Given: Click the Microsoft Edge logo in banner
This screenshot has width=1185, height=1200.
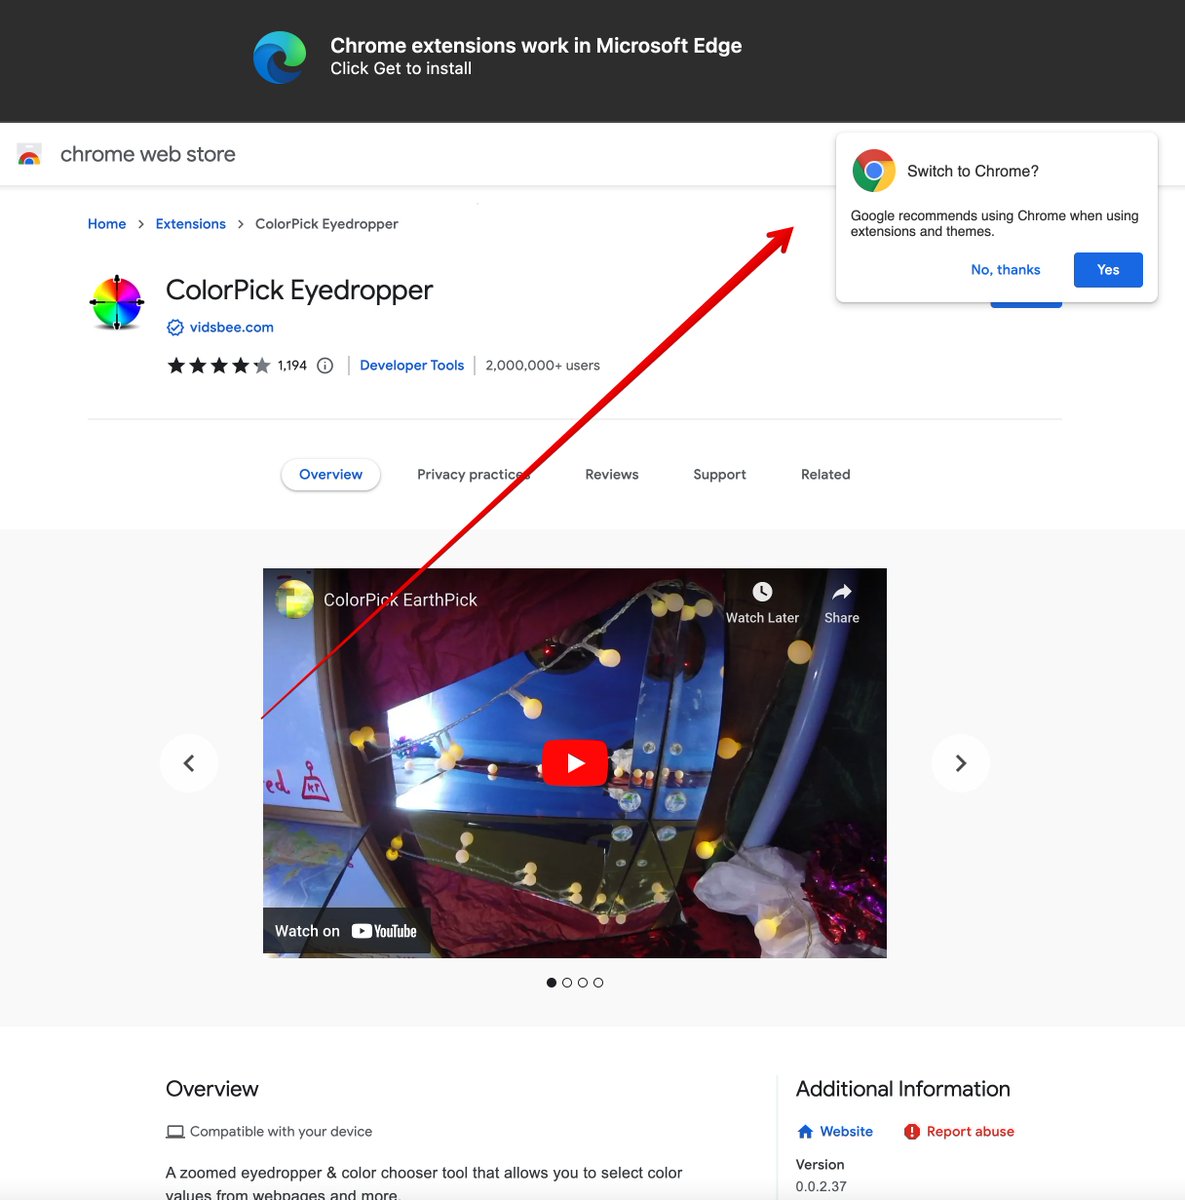Looking at the screenshot, I should 280,57.
